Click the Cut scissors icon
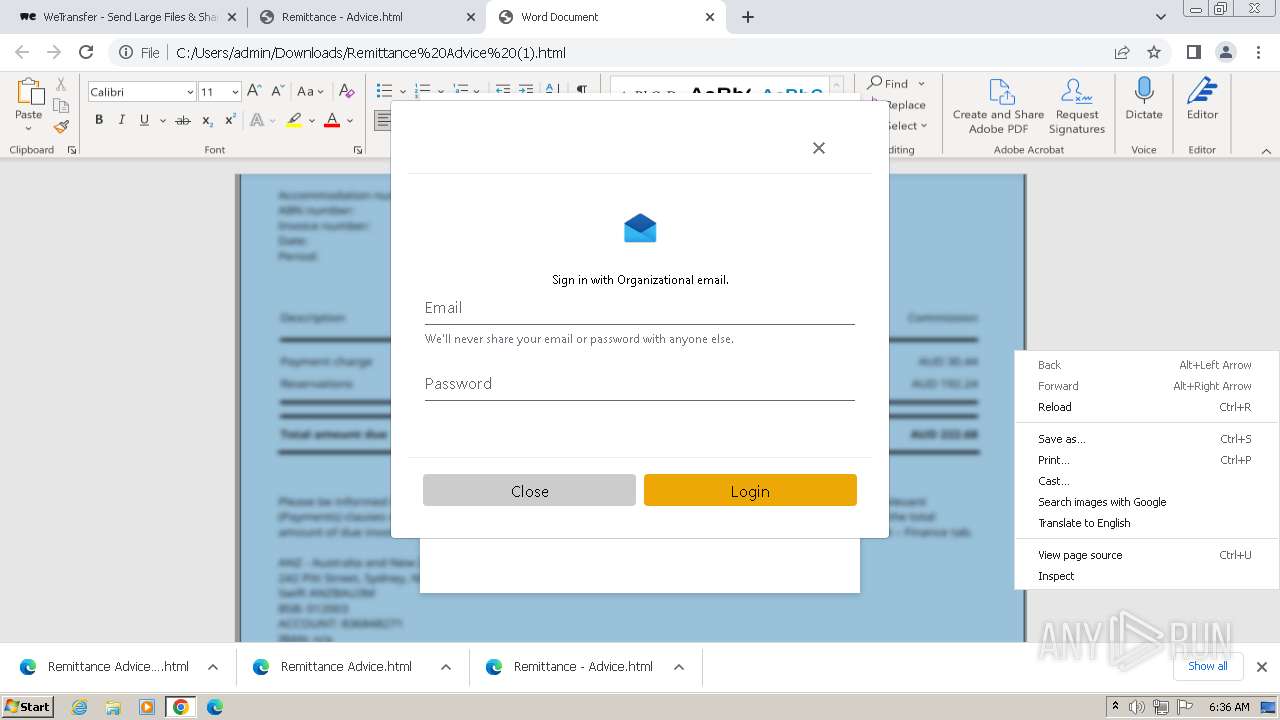1280x720 pixels. 61,85
